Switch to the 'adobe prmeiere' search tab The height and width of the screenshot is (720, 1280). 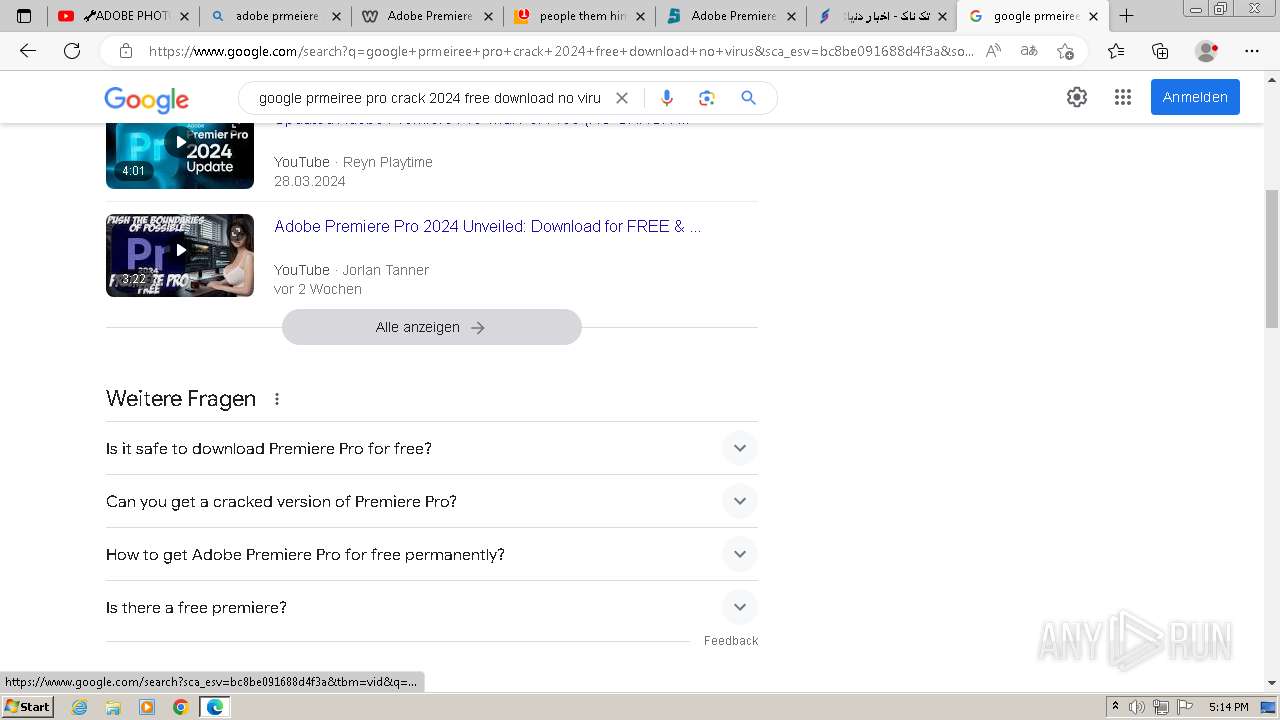275,16
